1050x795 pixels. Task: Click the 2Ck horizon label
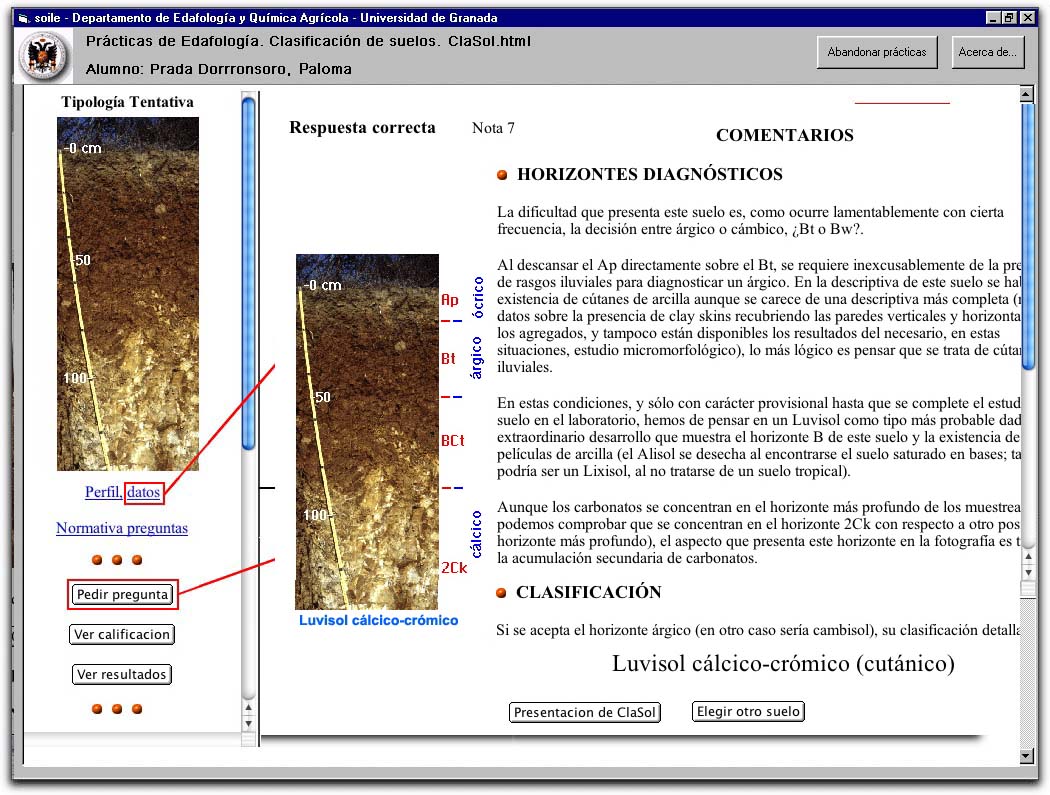454,567
